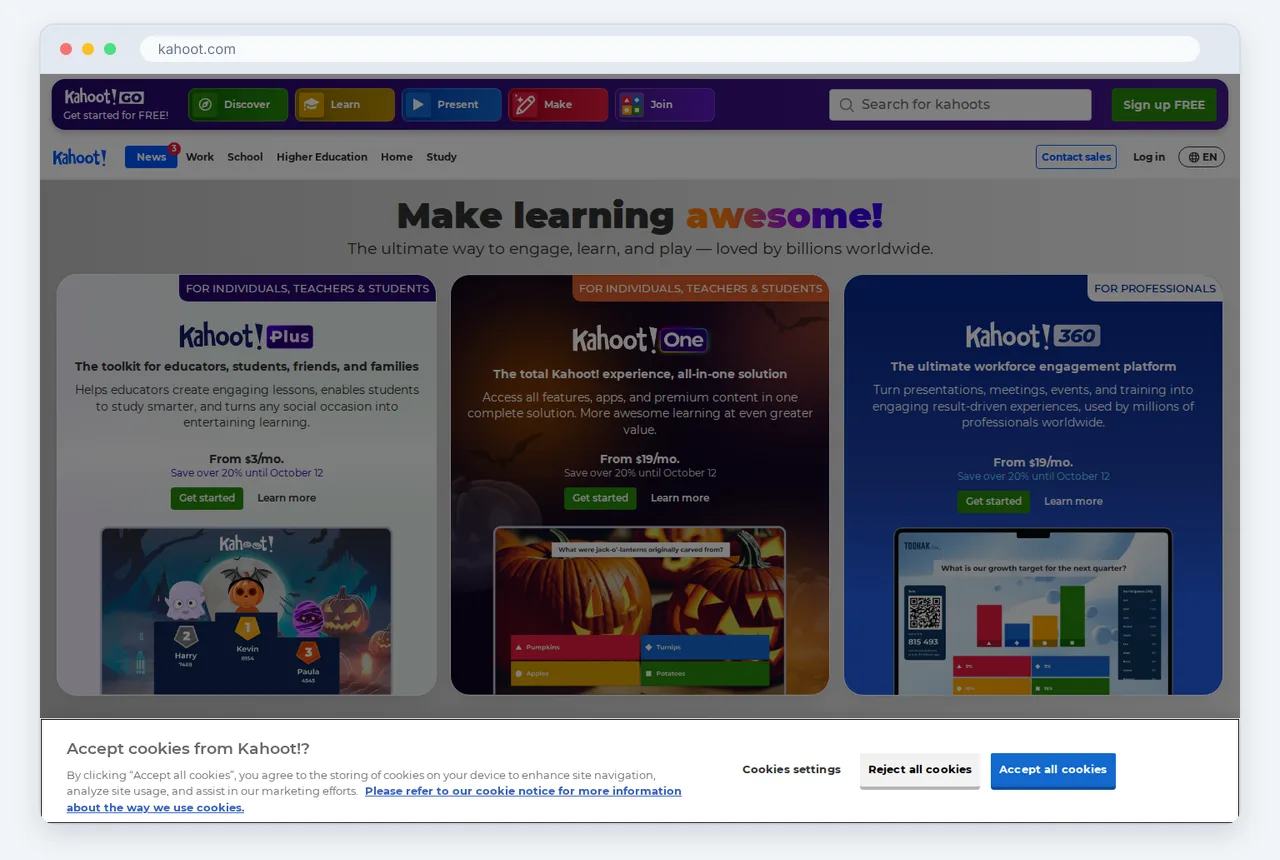Viewport: 1280px width, 860px height.
Task: Open the News tab
Action: click(x=151, y=157)
